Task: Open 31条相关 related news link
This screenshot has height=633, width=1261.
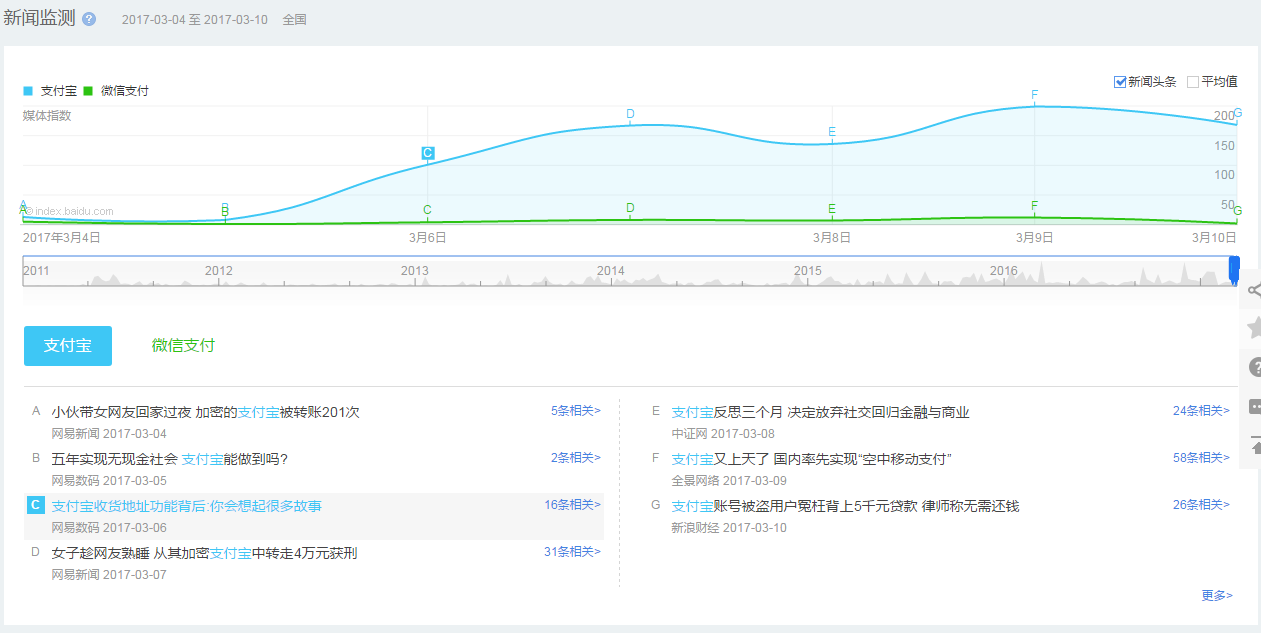Action: point(573,551)
